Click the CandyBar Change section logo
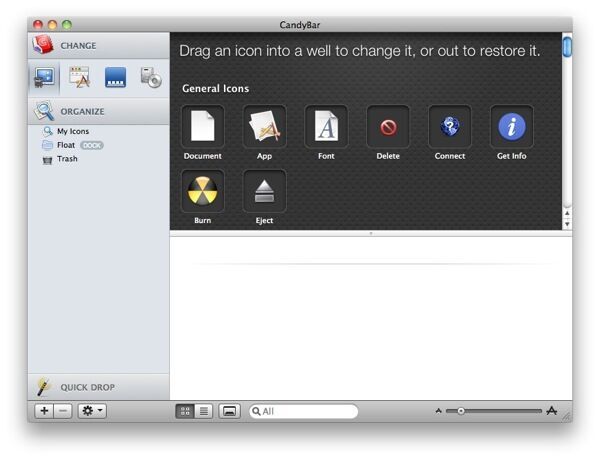Image resolution: width=600 pixels, height=459 pixels. tap(43, 45)
